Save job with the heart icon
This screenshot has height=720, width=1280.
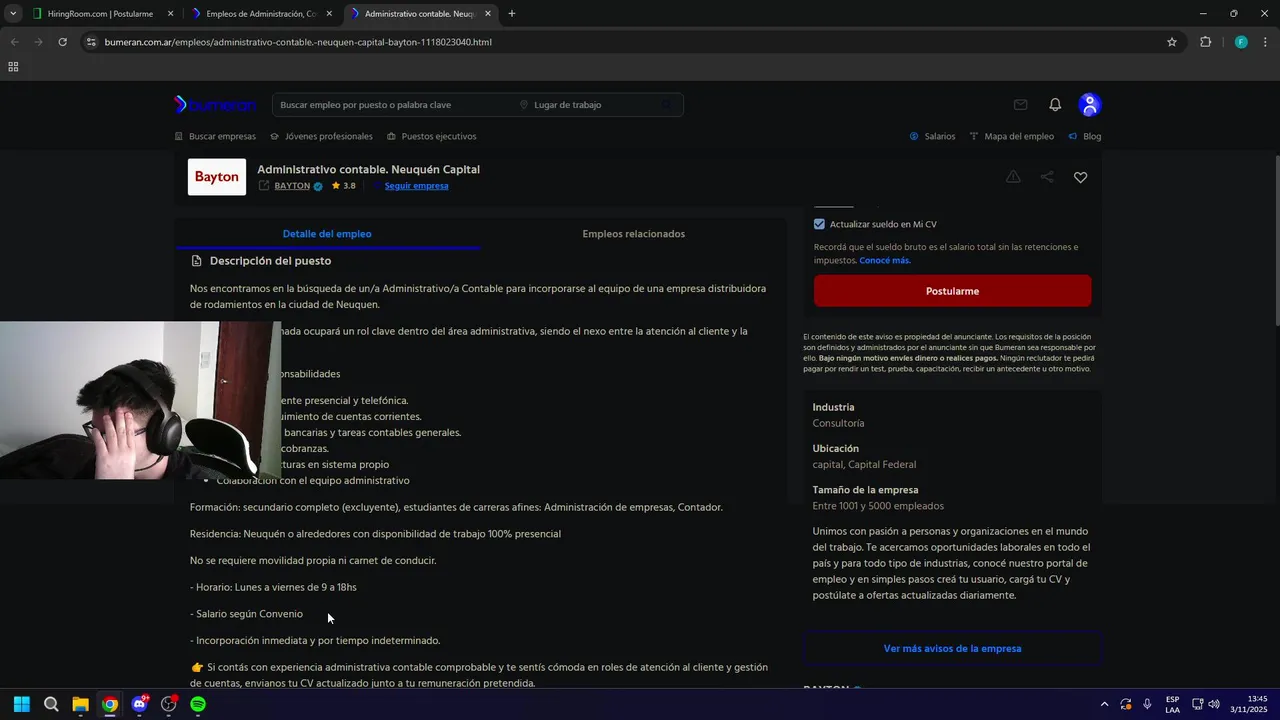pos(1080,177)
